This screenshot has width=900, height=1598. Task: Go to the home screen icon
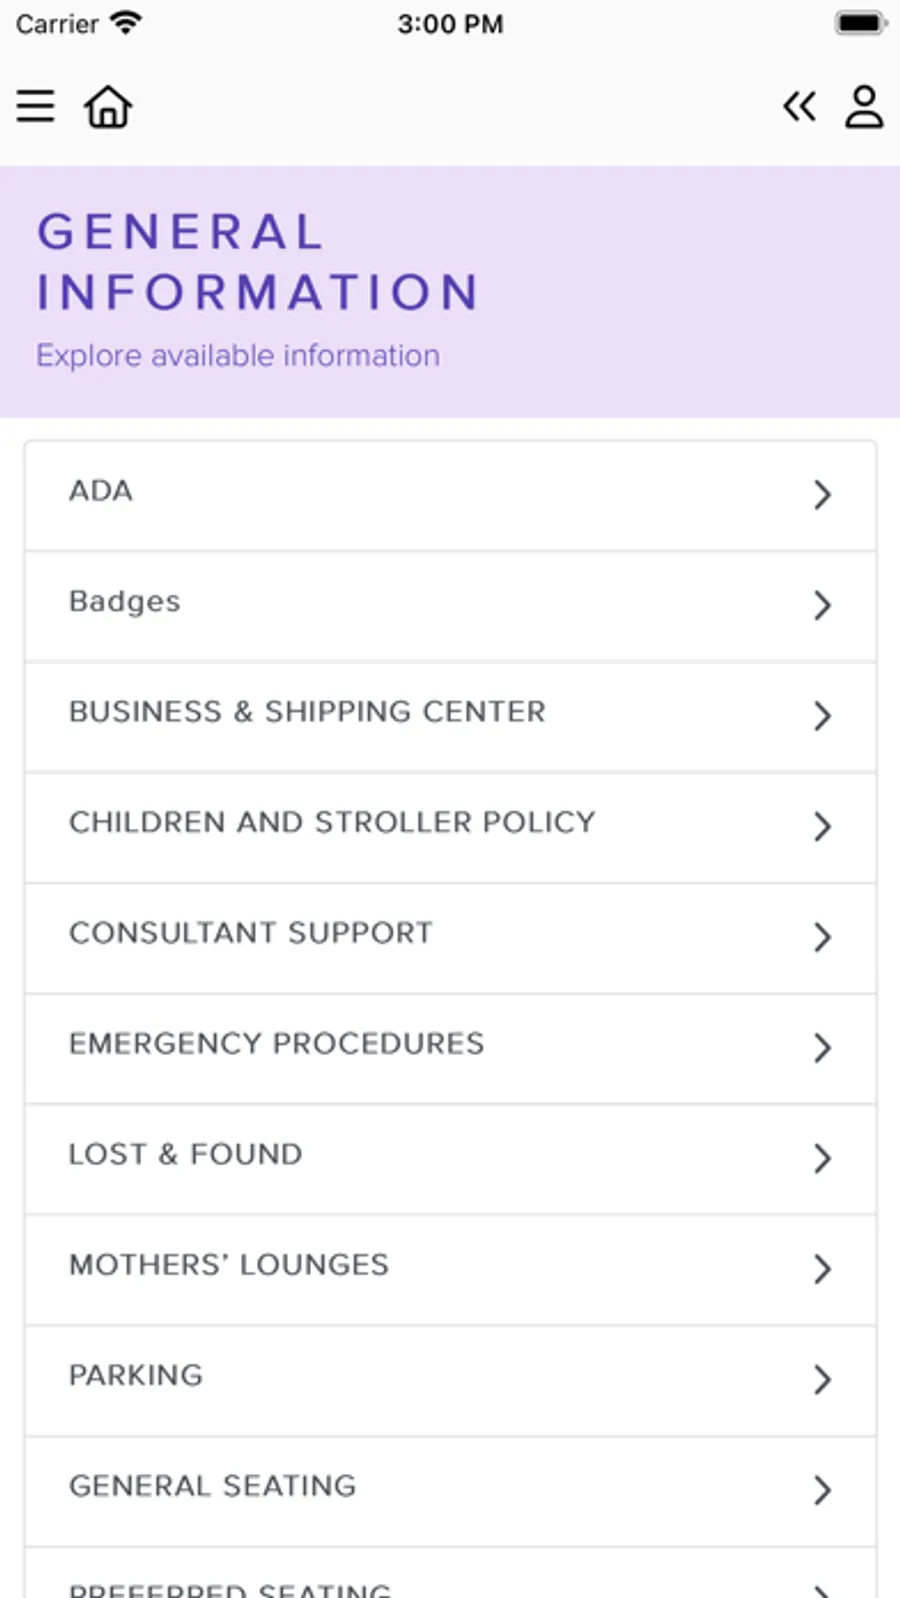coord(108,106)
